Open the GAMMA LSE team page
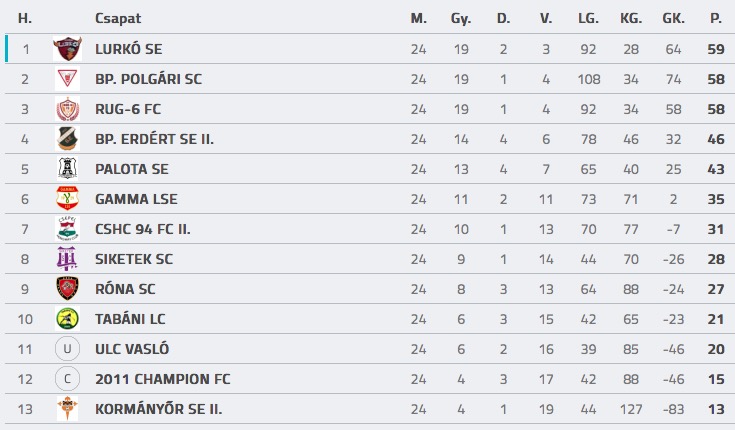 [x=136, y=199]
